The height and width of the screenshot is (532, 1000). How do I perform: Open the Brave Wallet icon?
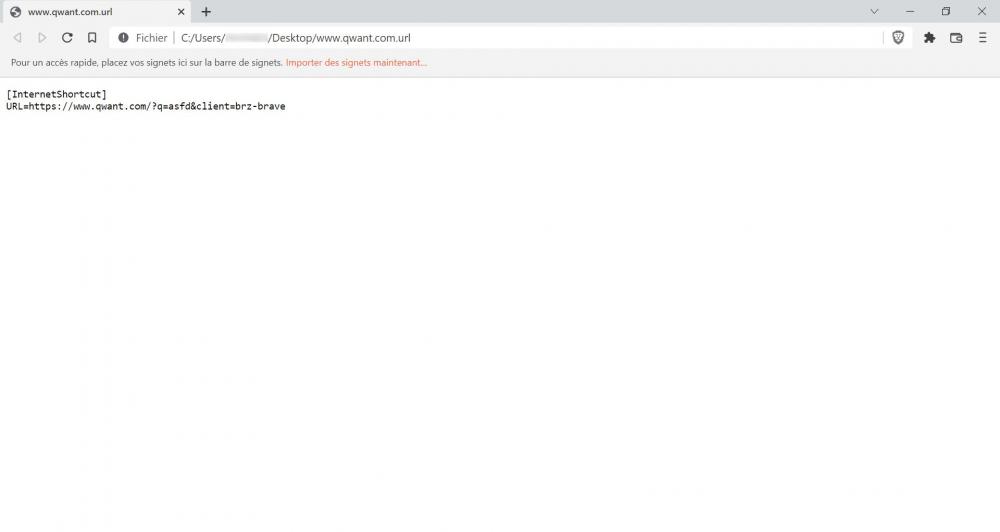(x=956, y=38)
